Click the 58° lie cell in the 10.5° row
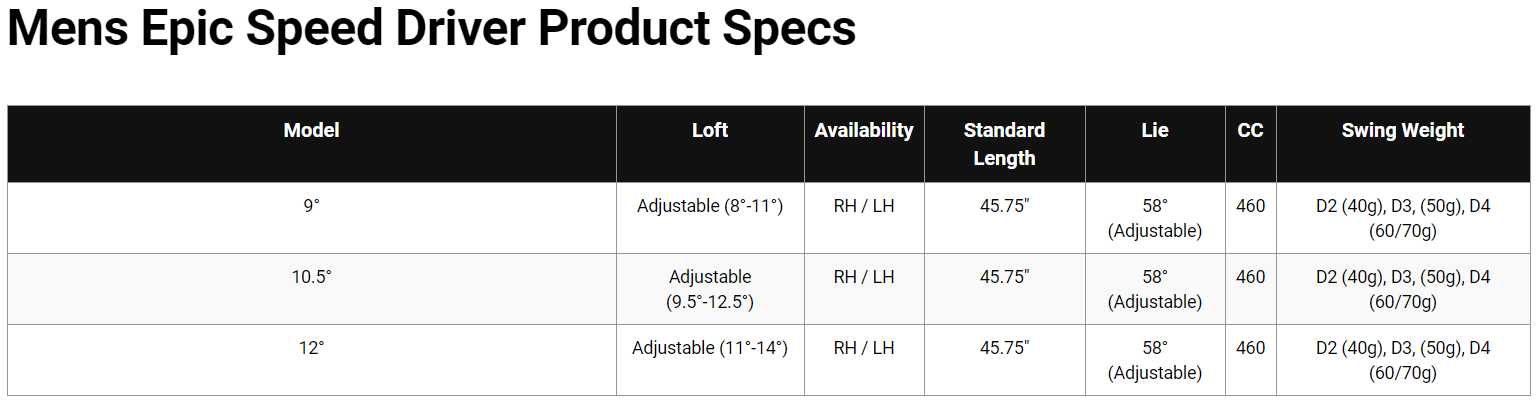The height and width of the screenshot is (406, 1539). pos(1155,289)
